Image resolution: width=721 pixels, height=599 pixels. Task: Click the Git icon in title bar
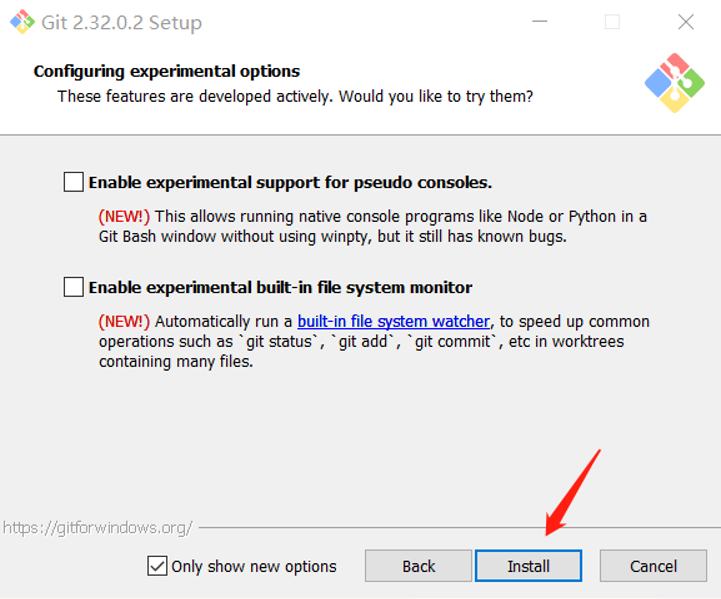point(22,22)
